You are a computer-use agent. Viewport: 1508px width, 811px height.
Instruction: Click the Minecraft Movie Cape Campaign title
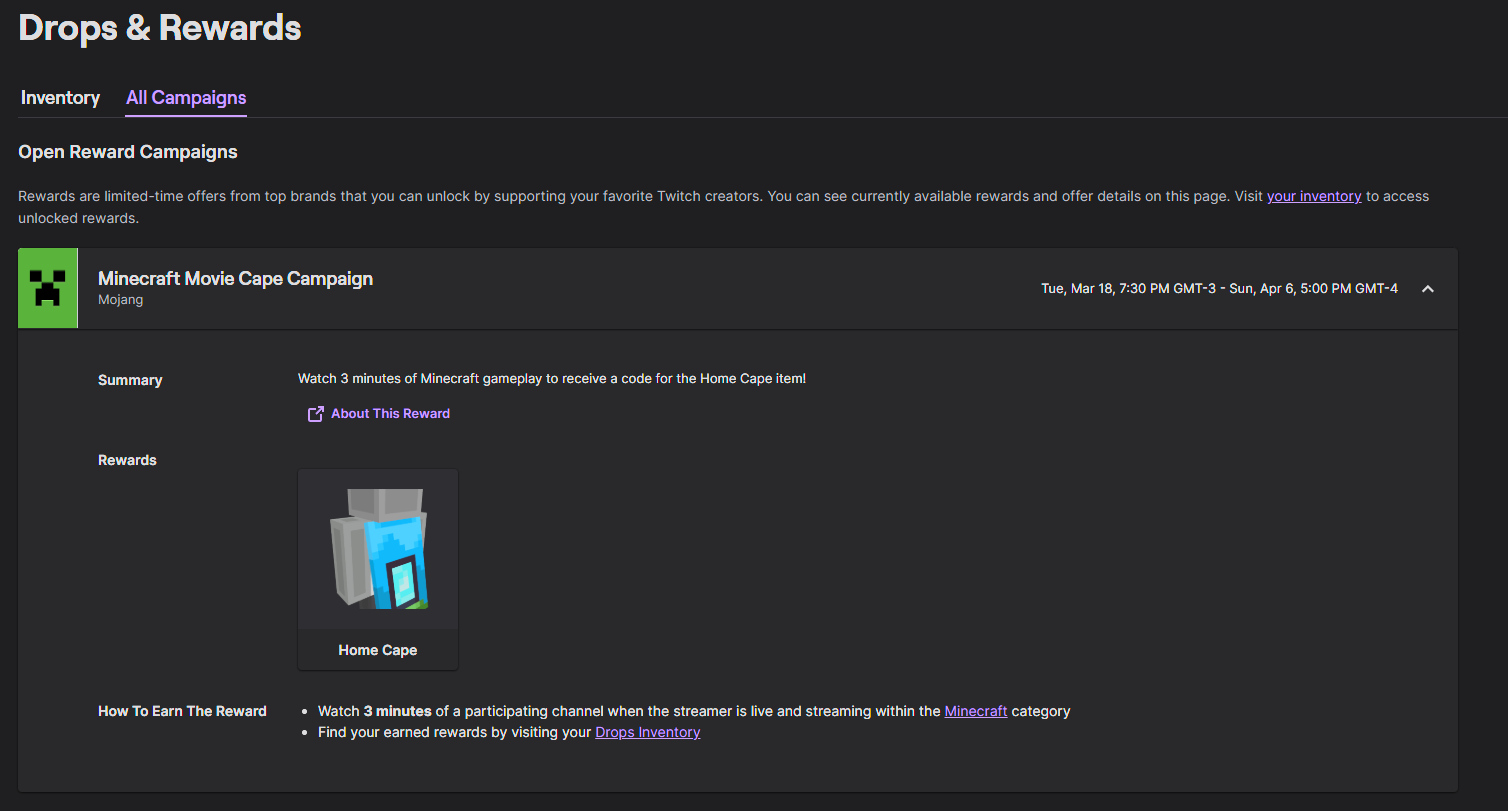point(235,279)
